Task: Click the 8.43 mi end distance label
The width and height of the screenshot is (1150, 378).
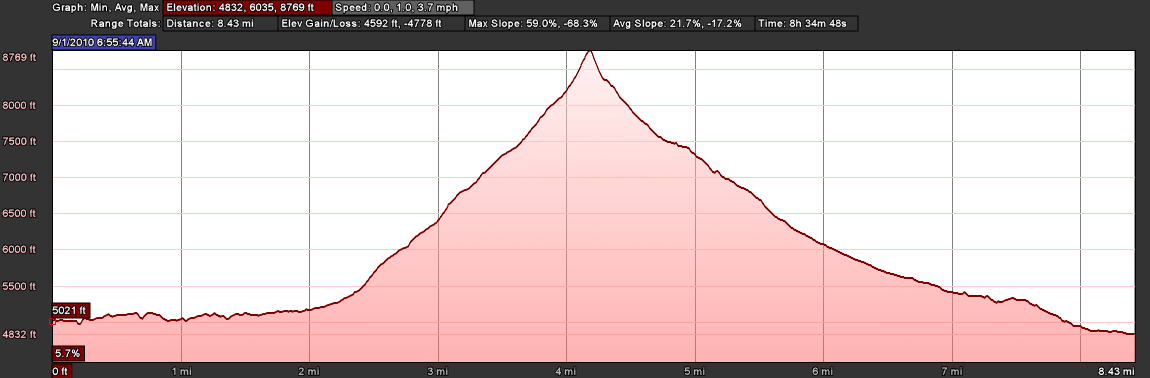Action: point(1118,371)
